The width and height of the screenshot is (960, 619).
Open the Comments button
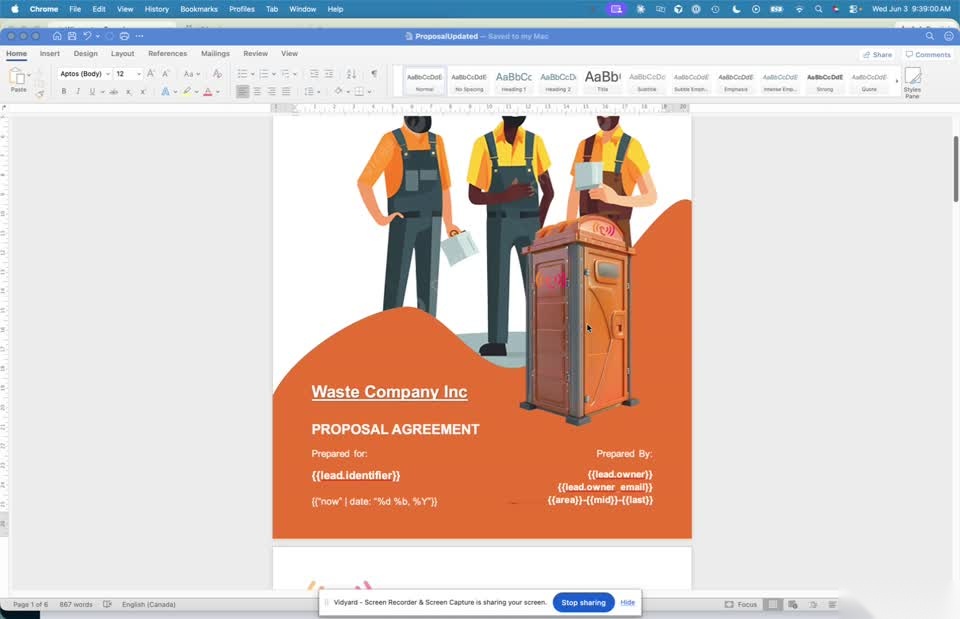point(928,54)
